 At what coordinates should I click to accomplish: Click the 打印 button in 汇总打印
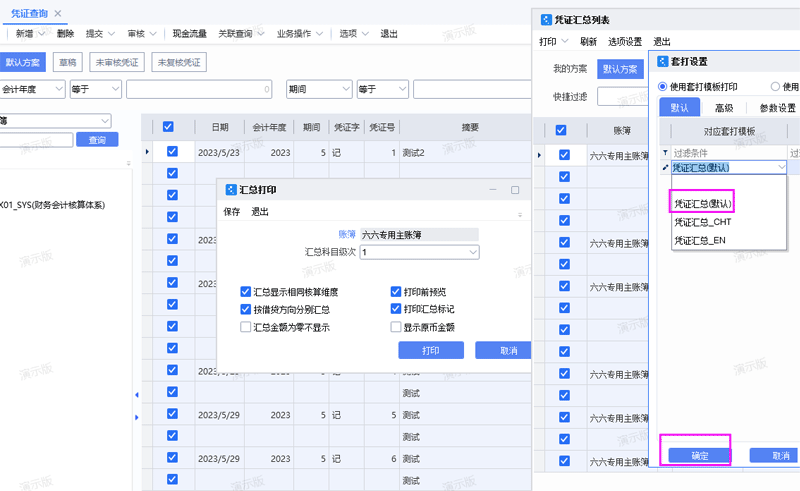click(431, 351)
